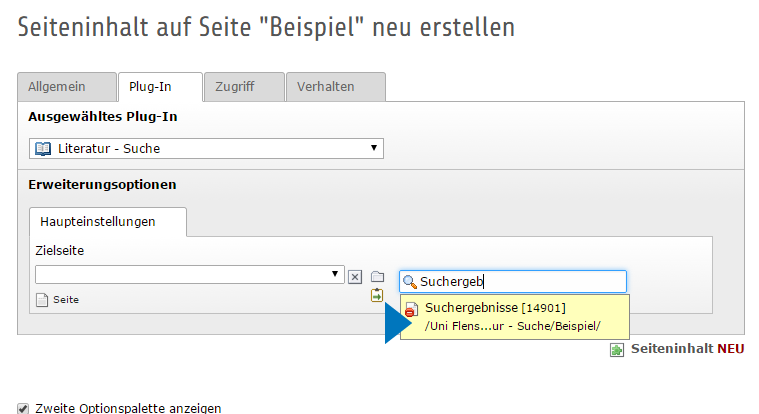Switch to the Allgemein tab
Image resolution: width=759 pixels, height=414 pixels.
[x=56, y=87]
